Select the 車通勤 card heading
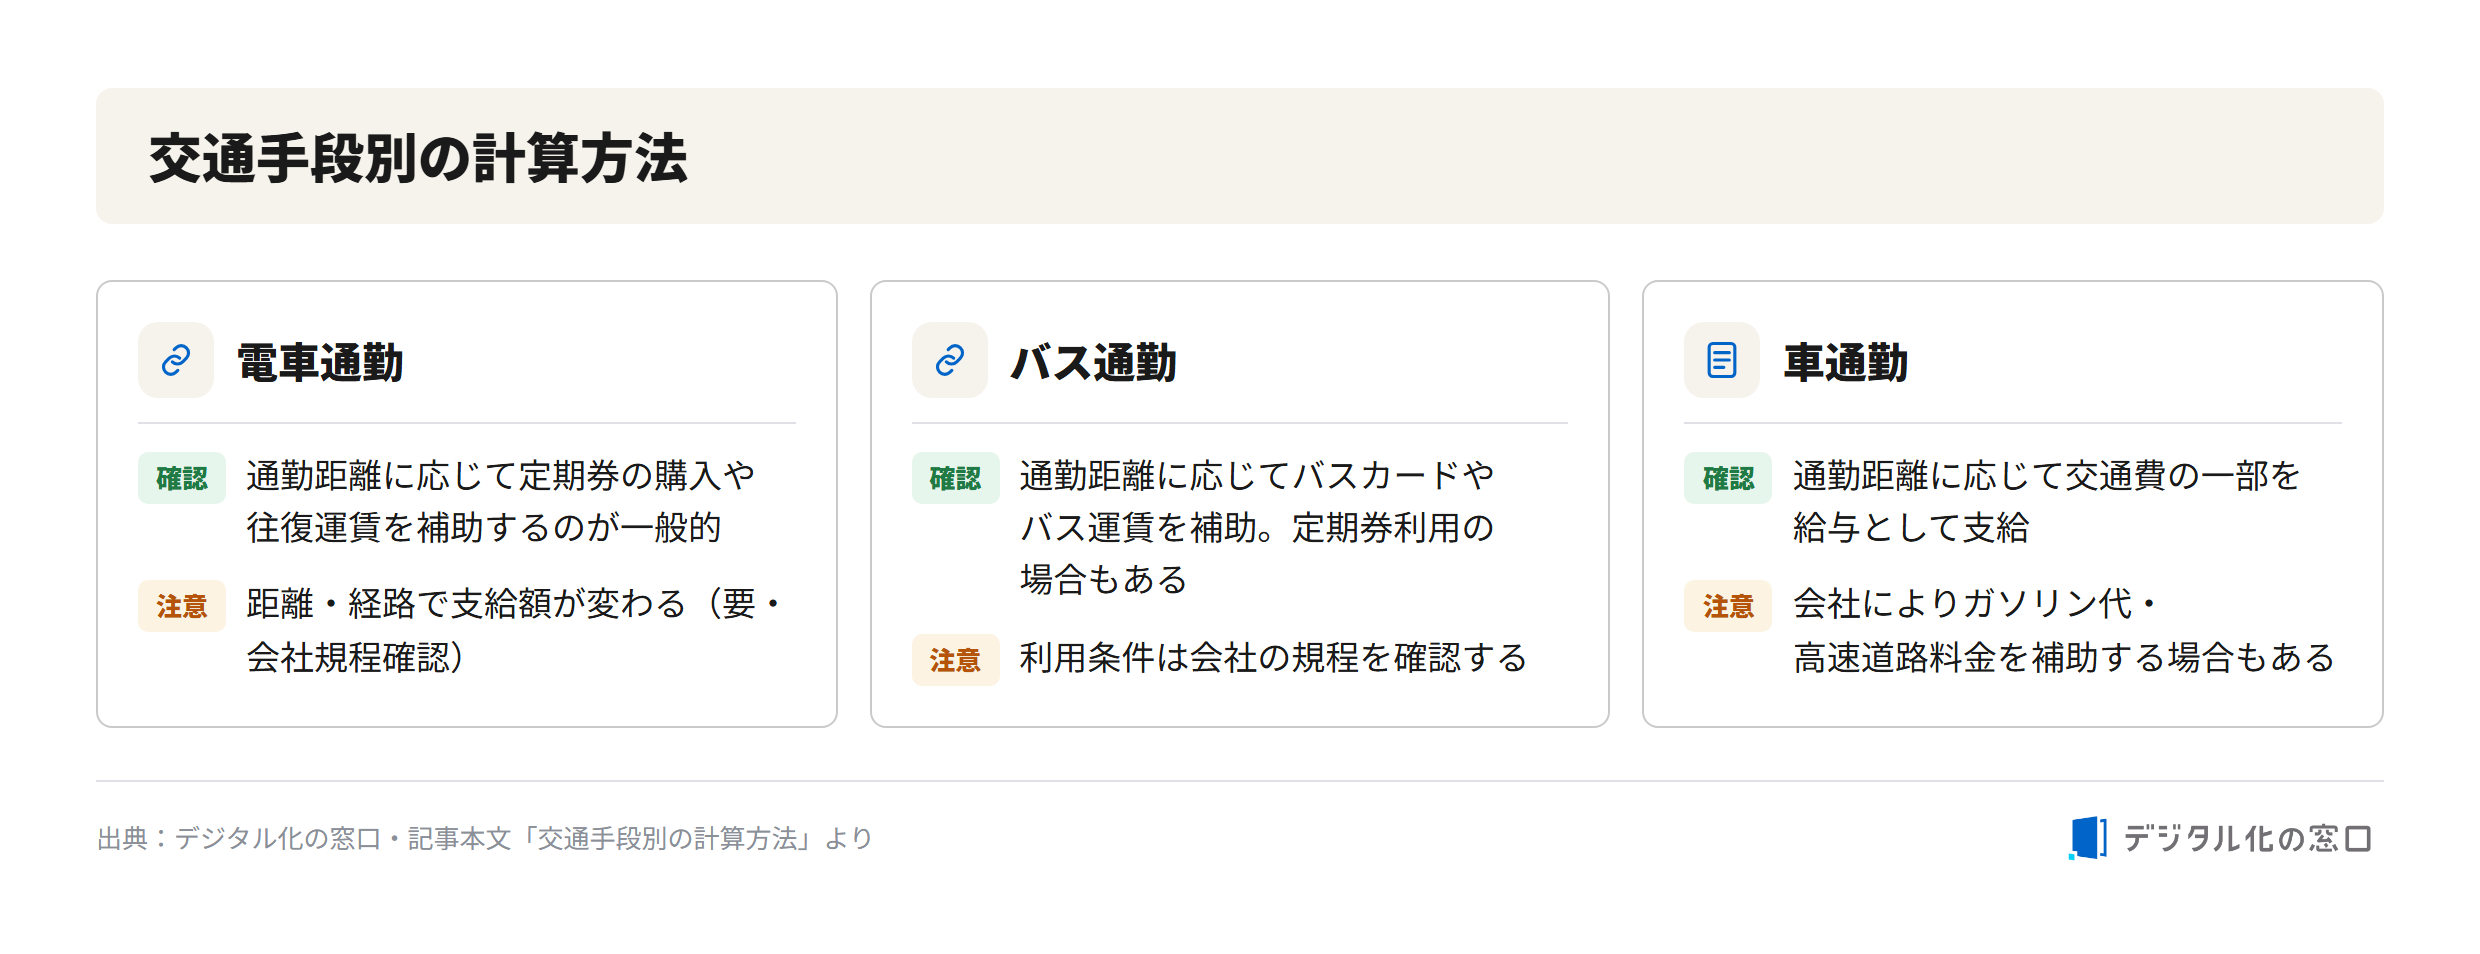The width and height of the screenshot is (2480, 954). [1846, 362]
